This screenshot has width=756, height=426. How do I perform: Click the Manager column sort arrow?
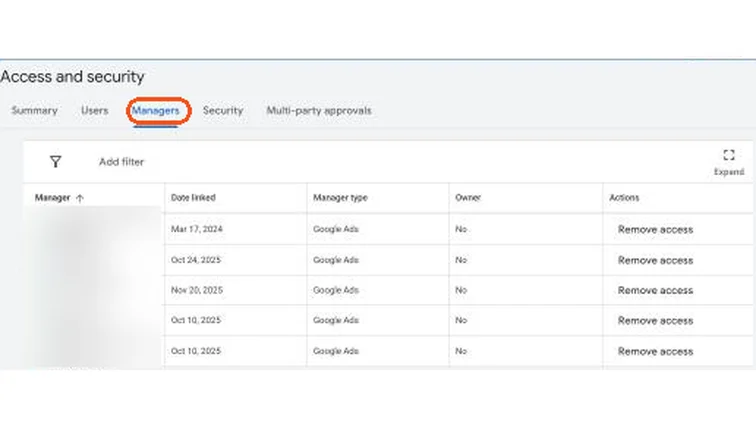pos(80,198)
